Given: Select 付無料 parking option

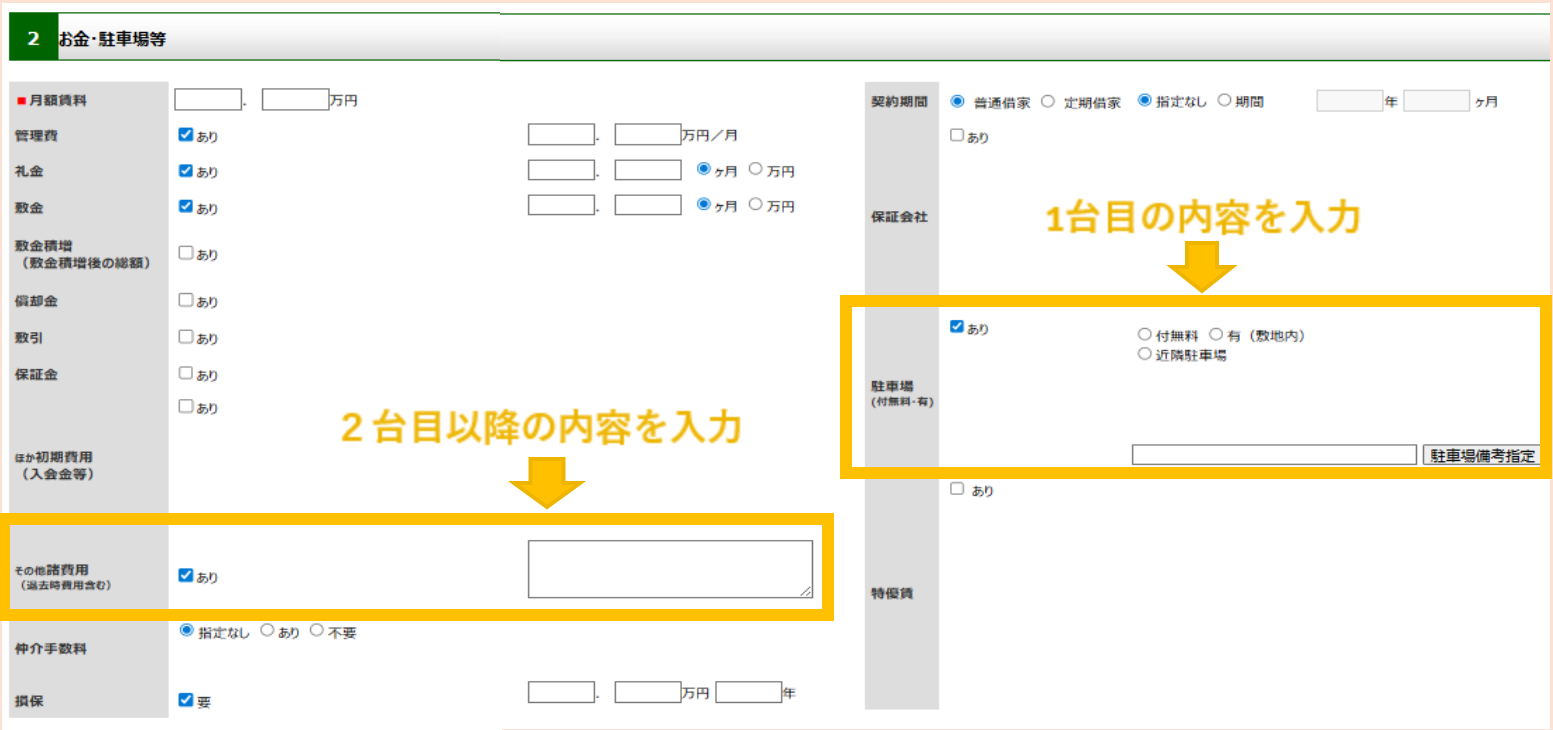Looking at the screenshot, I should [1144, 335].
